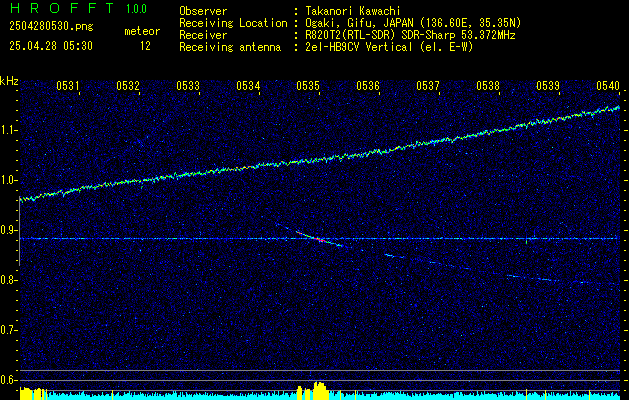The width and height of the screenshot is (629, 400).
Task: Click the kHz axis unit label
Action: [9, 81]
